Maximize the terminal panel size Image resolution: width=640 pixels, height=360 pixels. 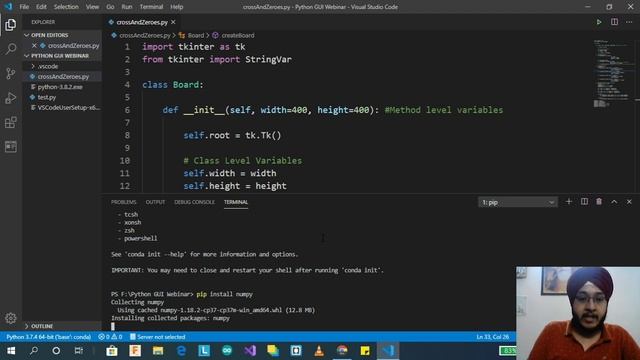[x=614, y=202]
